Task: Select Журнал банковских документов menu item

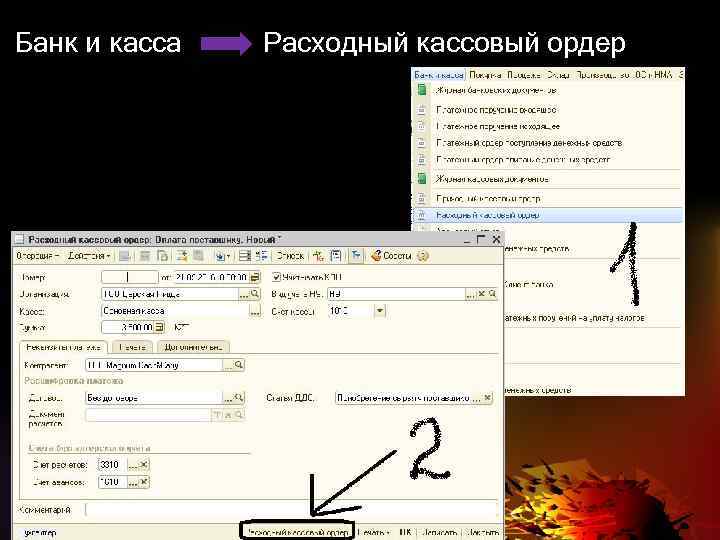Action: point(546,90)
